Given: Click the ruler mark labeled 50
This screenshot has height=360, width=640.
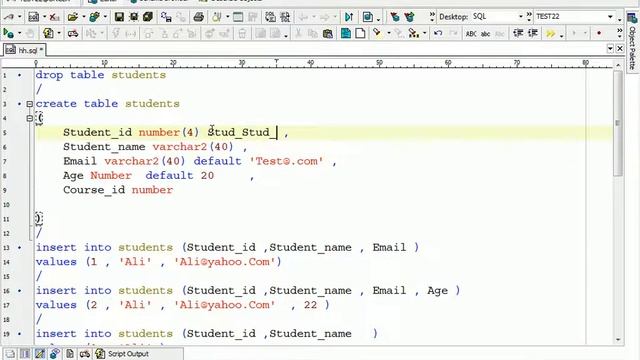Looking at the screenshot, I should pyautogui.click(x=379, y=63).
